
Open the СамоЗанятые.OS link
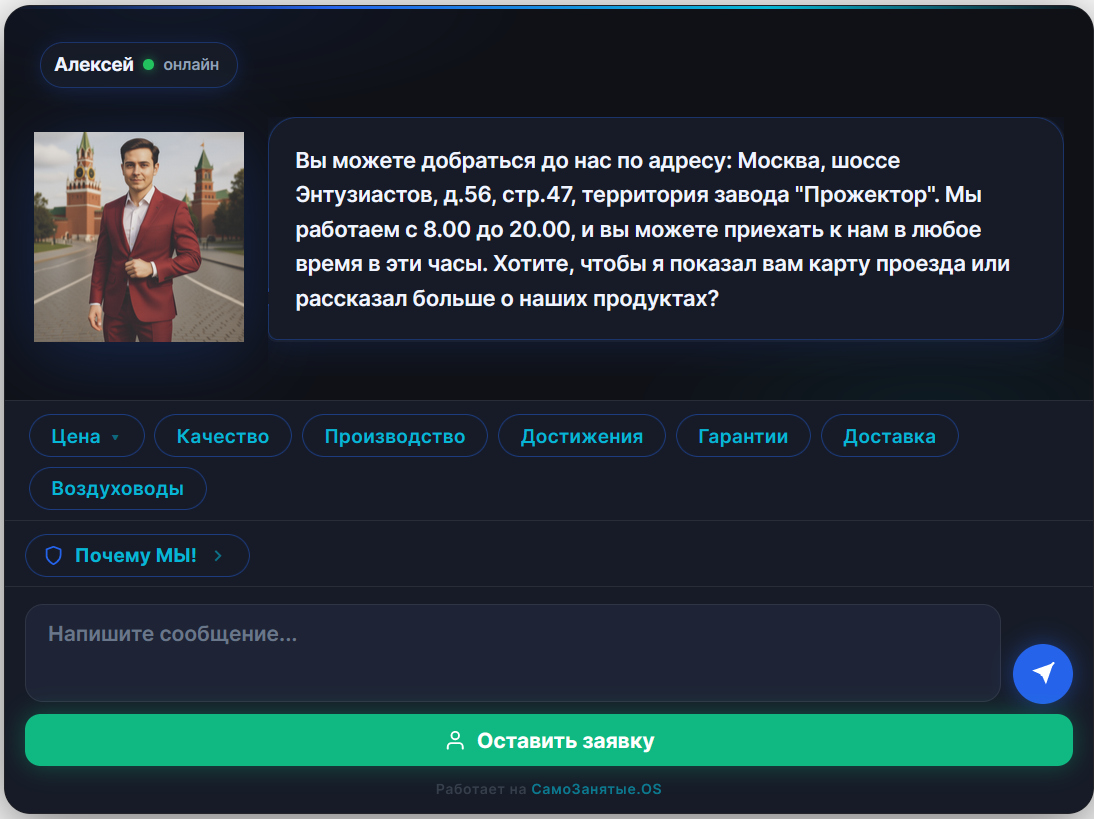click(x=597, y=789)
